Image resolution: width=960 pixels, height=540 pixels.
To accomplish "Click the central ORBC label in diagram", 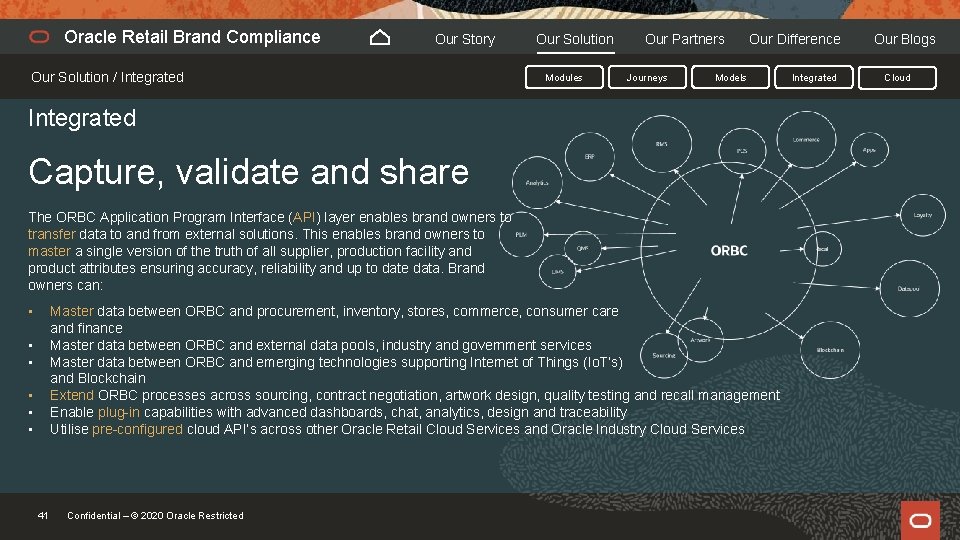I will click(x=729, y=250).
